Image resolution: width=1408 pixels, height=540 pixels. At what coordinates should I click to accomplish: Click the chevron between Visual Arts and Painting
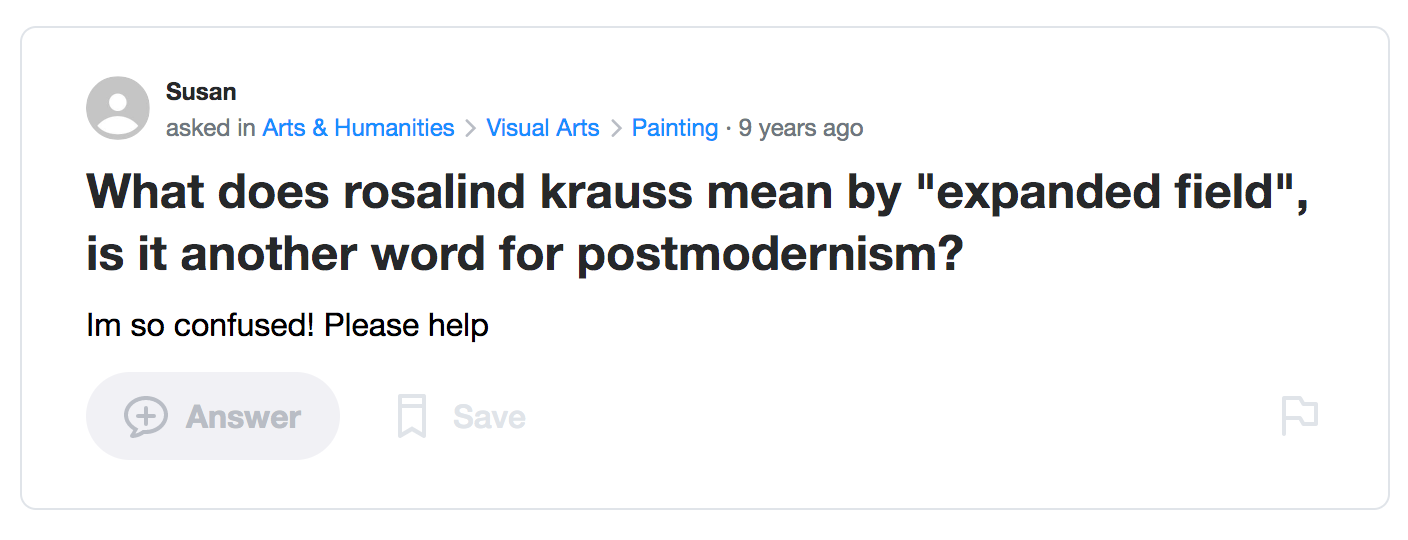[616, 129]
